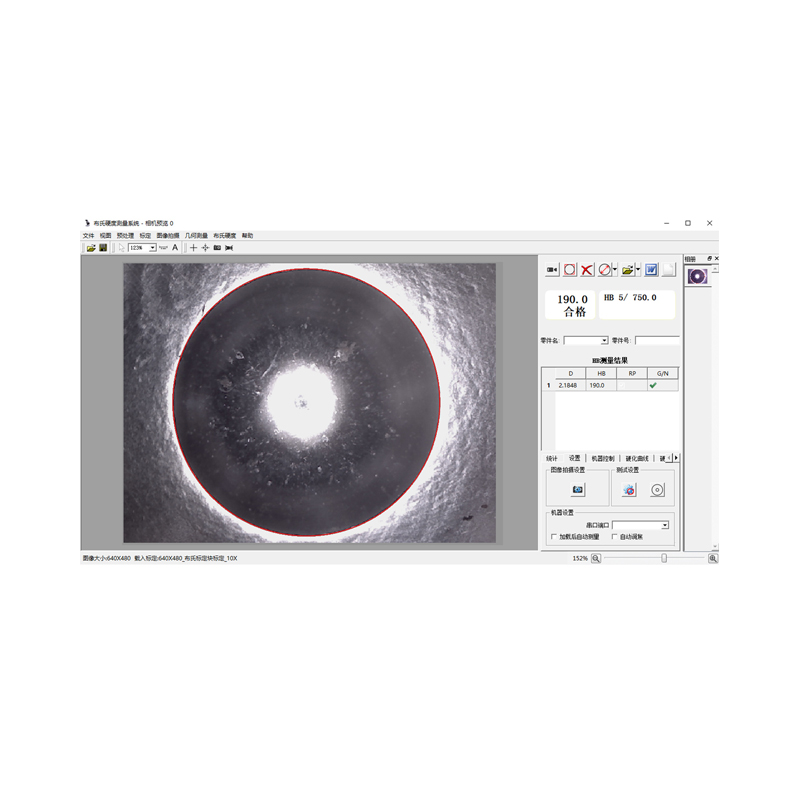800x800 pixels.
Task: Select the diameter measuring circle tool
Action: (605, 270)
